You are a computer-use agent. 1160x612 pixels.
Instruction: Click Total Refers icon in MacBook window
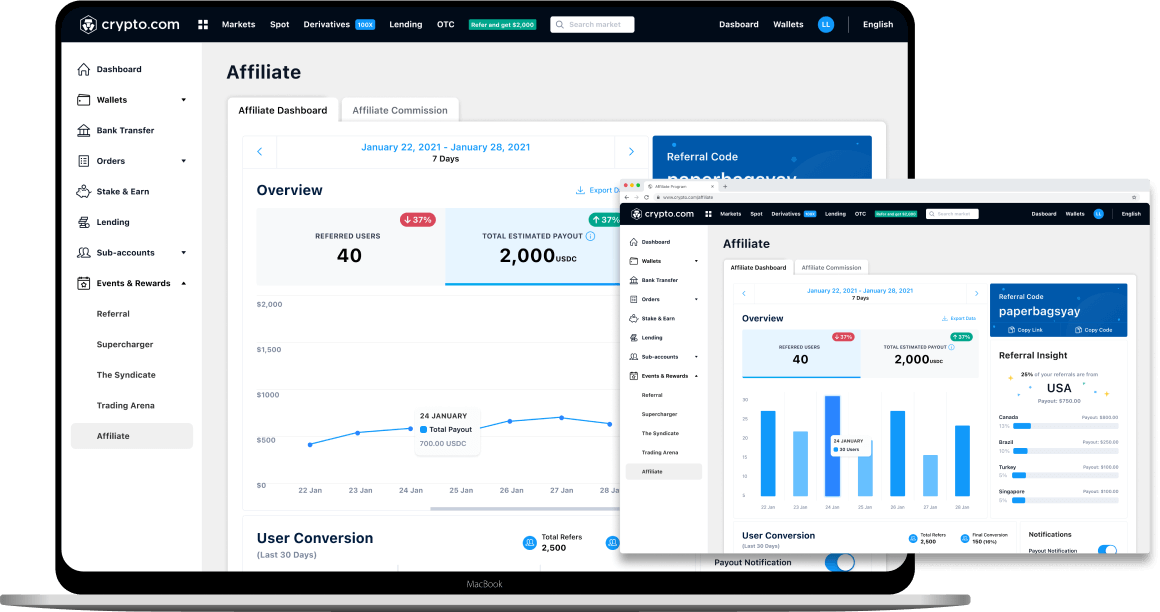click(x=530, y=542)
